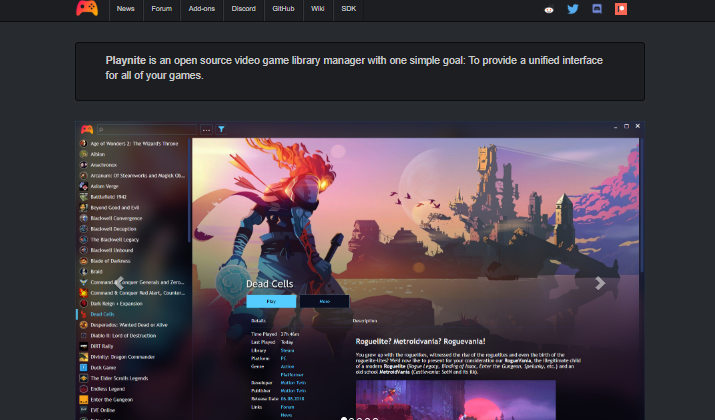Image resolution: width=715 pixels, height=420 pixels.
Task: Click the 06.08.2018 release date link
Action: 292,399
